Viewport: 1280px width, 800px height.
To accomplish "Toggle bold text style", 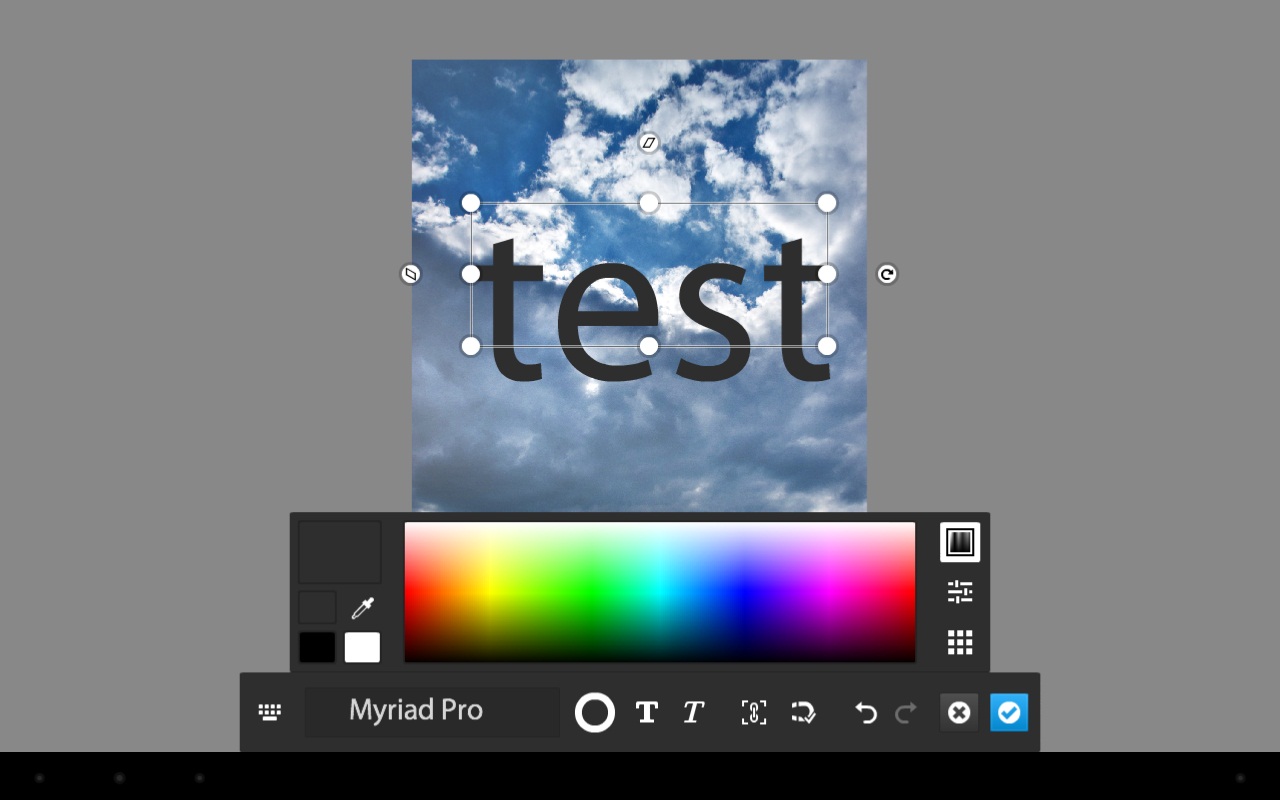I will [x=646, y=712].
